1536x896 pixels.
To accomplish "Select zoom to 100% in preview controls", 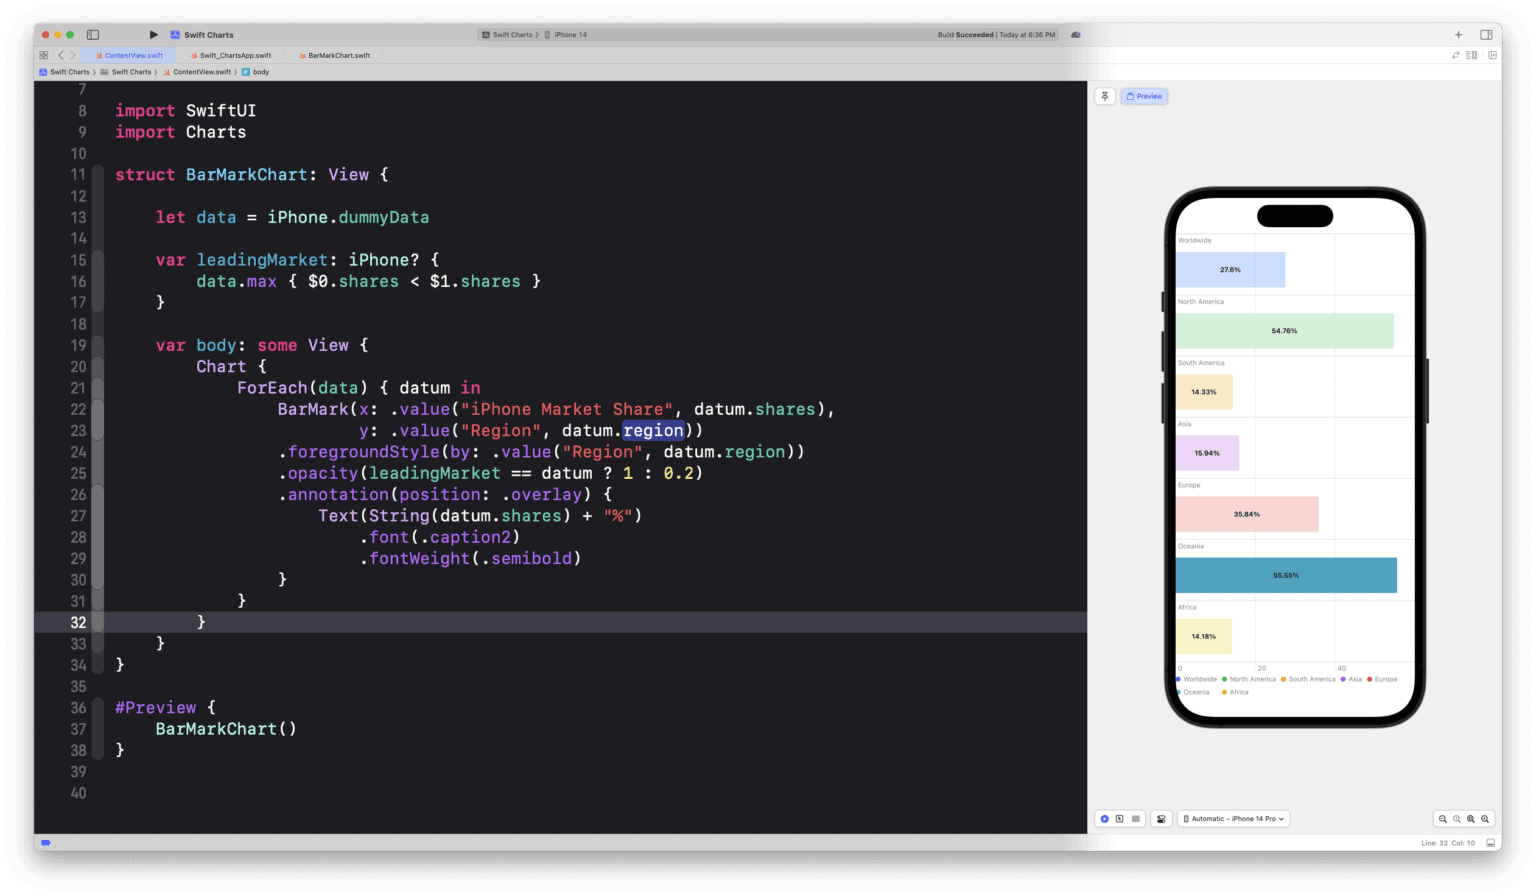I will pos(1457,818).
